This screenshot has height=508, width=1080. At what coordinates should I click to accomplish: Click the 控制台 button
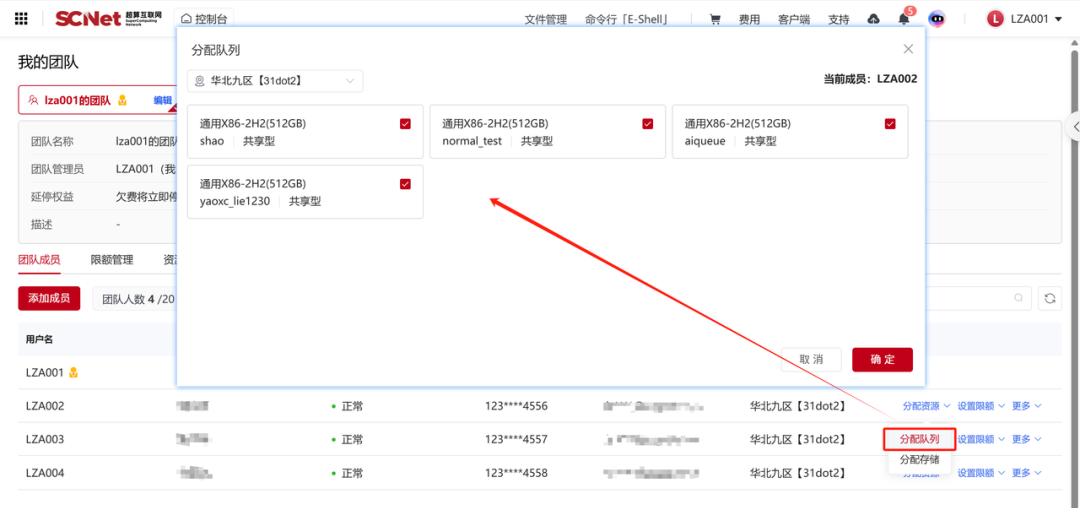(x=204, y=19)
